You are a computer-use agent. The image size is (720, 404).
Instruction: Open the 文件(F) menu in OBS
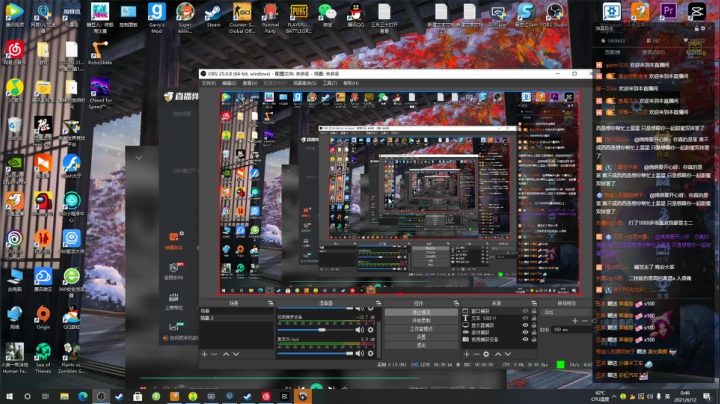pos(209,83)
